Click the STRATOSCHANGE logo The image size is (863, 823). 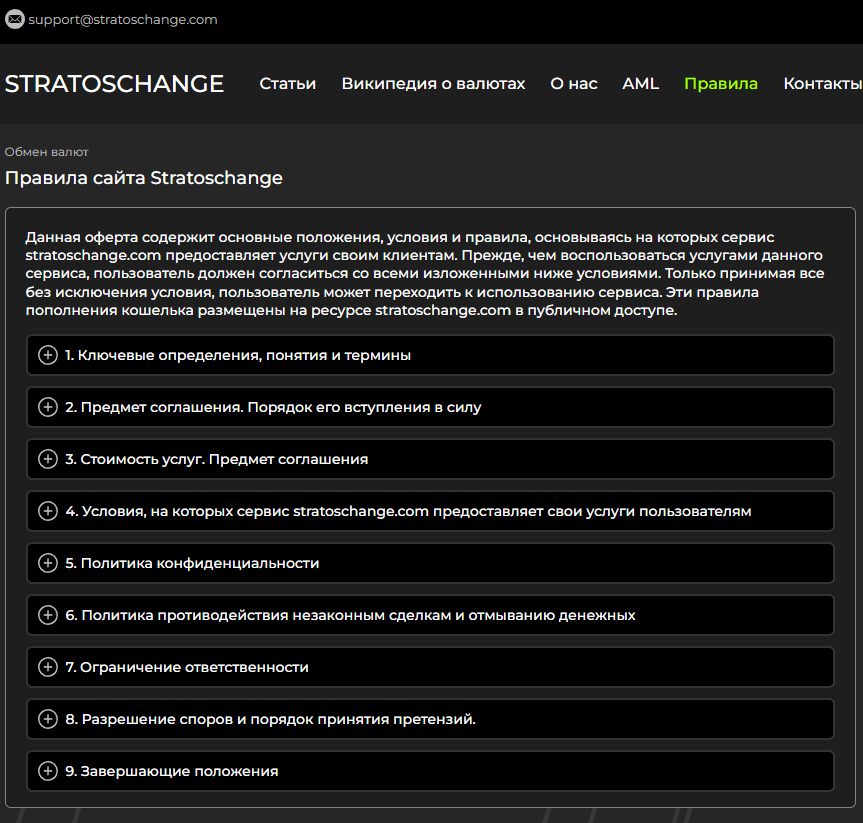point(114,84)
